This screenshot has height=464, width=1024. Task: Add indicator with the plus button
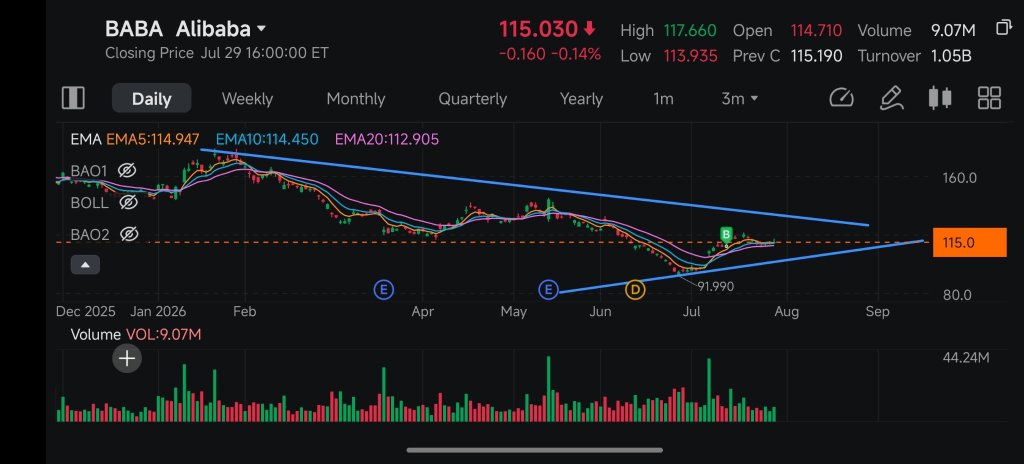127,358
